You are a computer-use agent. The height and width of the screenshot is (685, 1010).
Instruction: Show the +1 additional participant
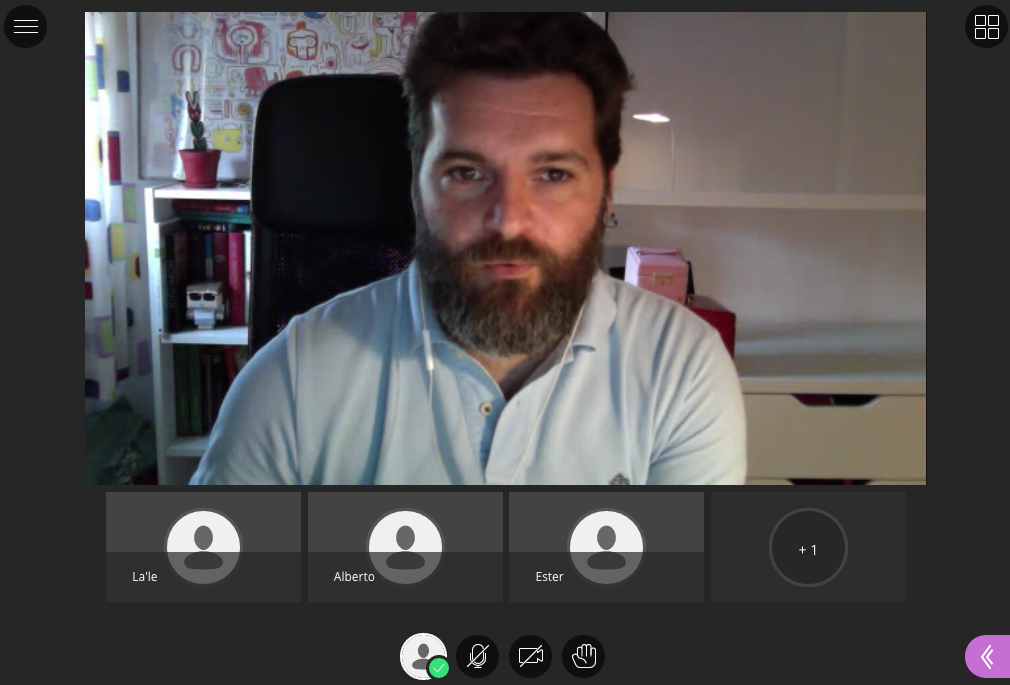pyautogui.click(x=808, y=548)
